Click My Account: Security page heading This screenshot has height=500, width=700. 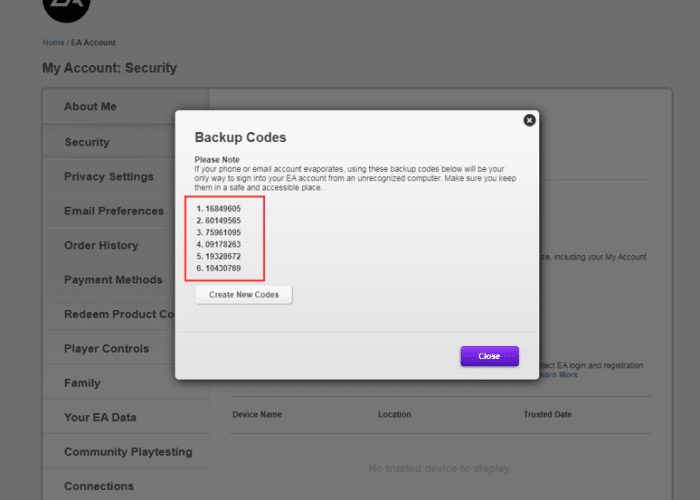tap(109, 68)
